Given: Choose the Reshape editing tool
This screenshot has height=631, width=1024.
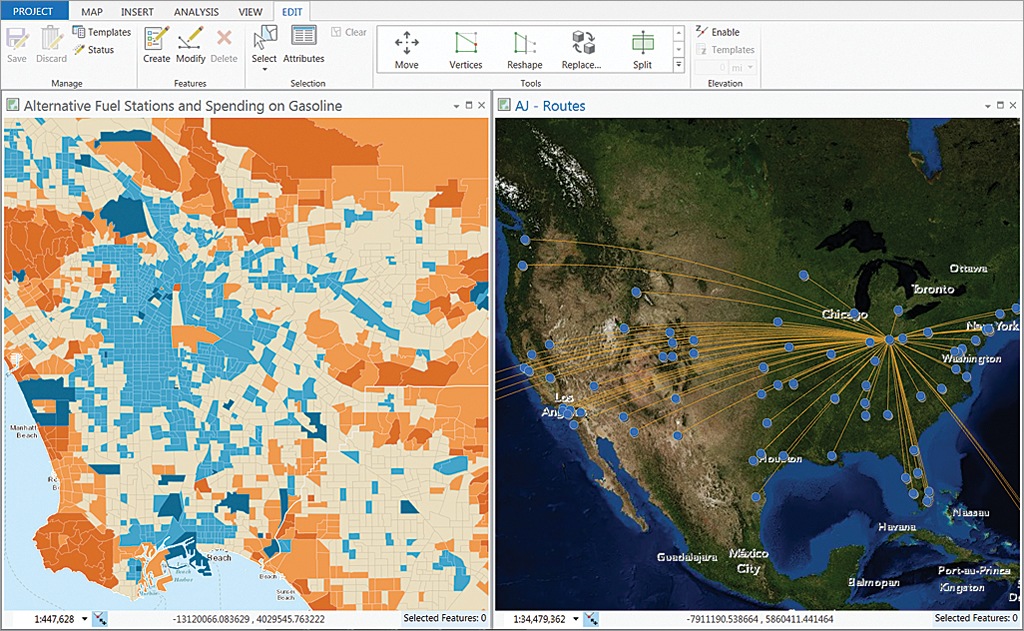Looking at the screenshot, I should point(524,50).
